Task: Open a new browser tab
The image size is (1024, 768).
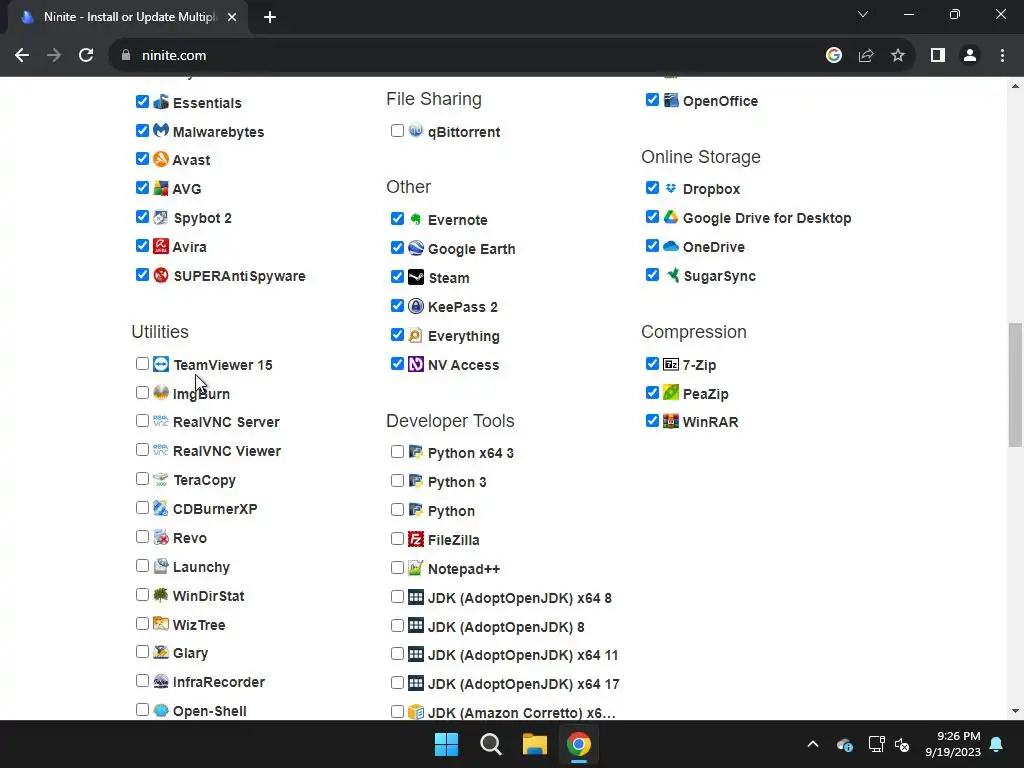Action: pyautogui.click(x=270, y=17)
